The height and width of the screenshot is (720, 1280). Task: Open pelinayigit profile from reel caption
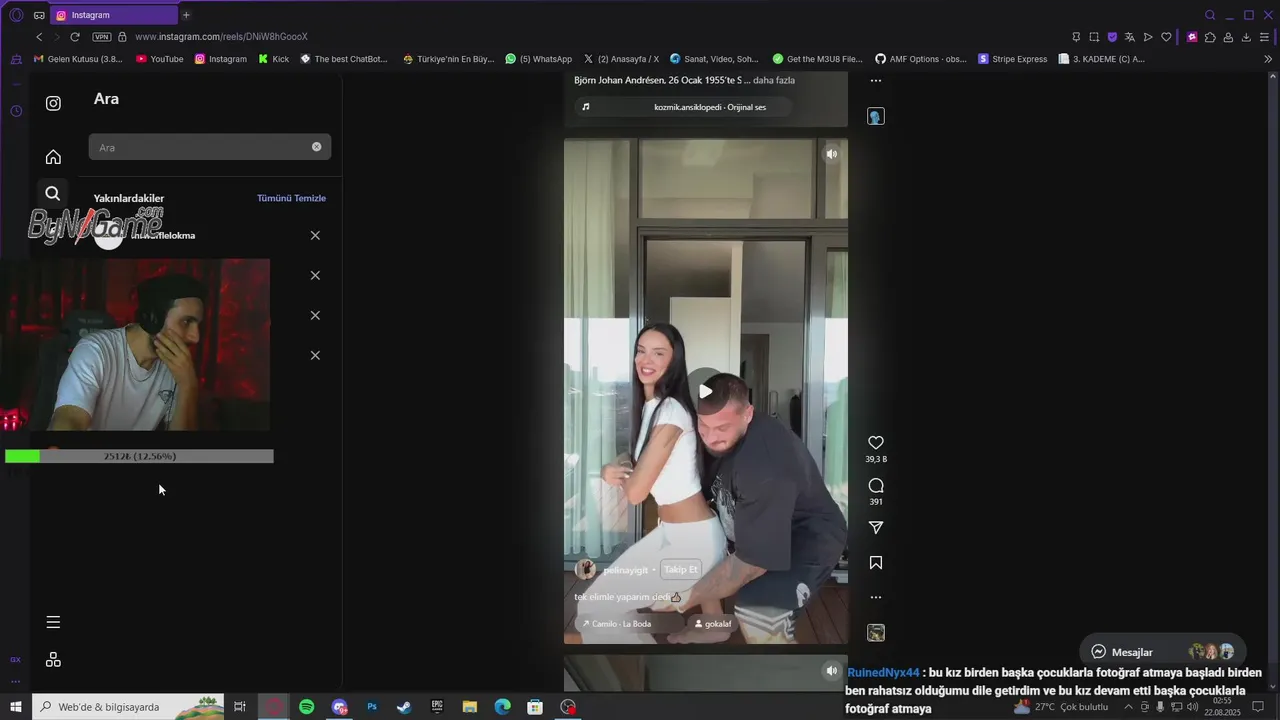click(625, 570)
